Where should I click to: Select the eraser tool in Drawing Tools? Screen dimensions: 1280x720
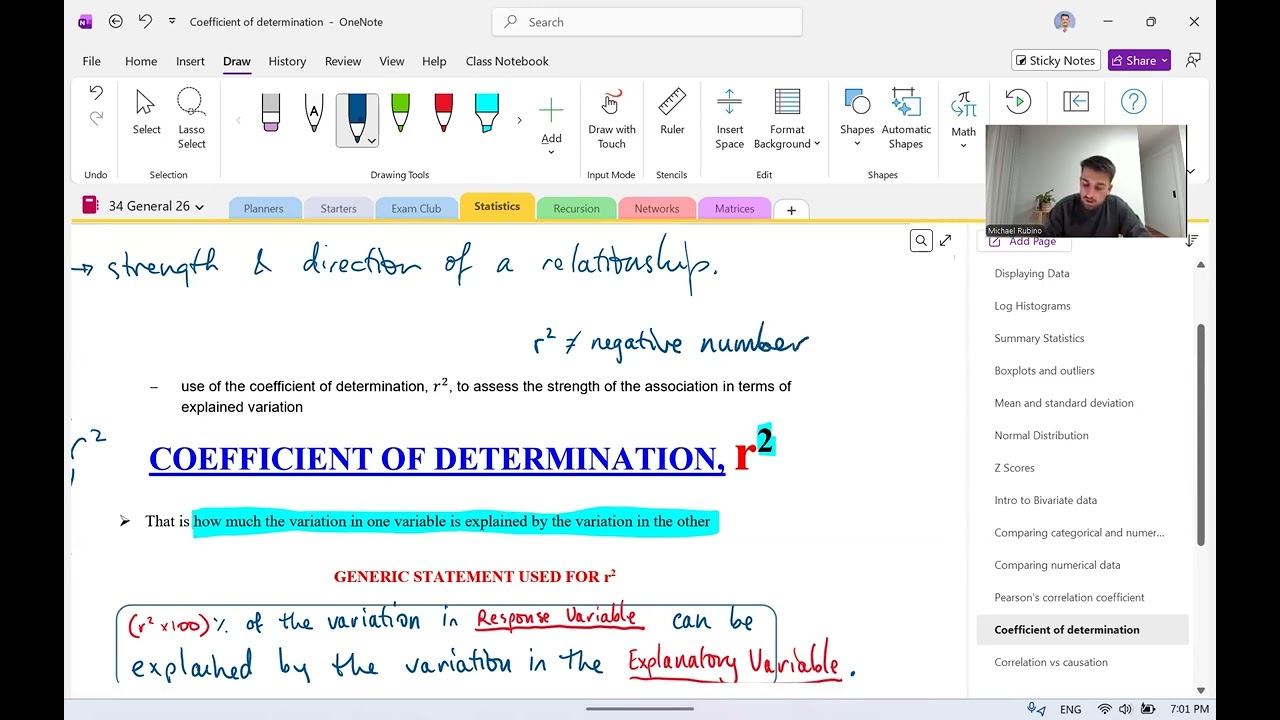271,112
